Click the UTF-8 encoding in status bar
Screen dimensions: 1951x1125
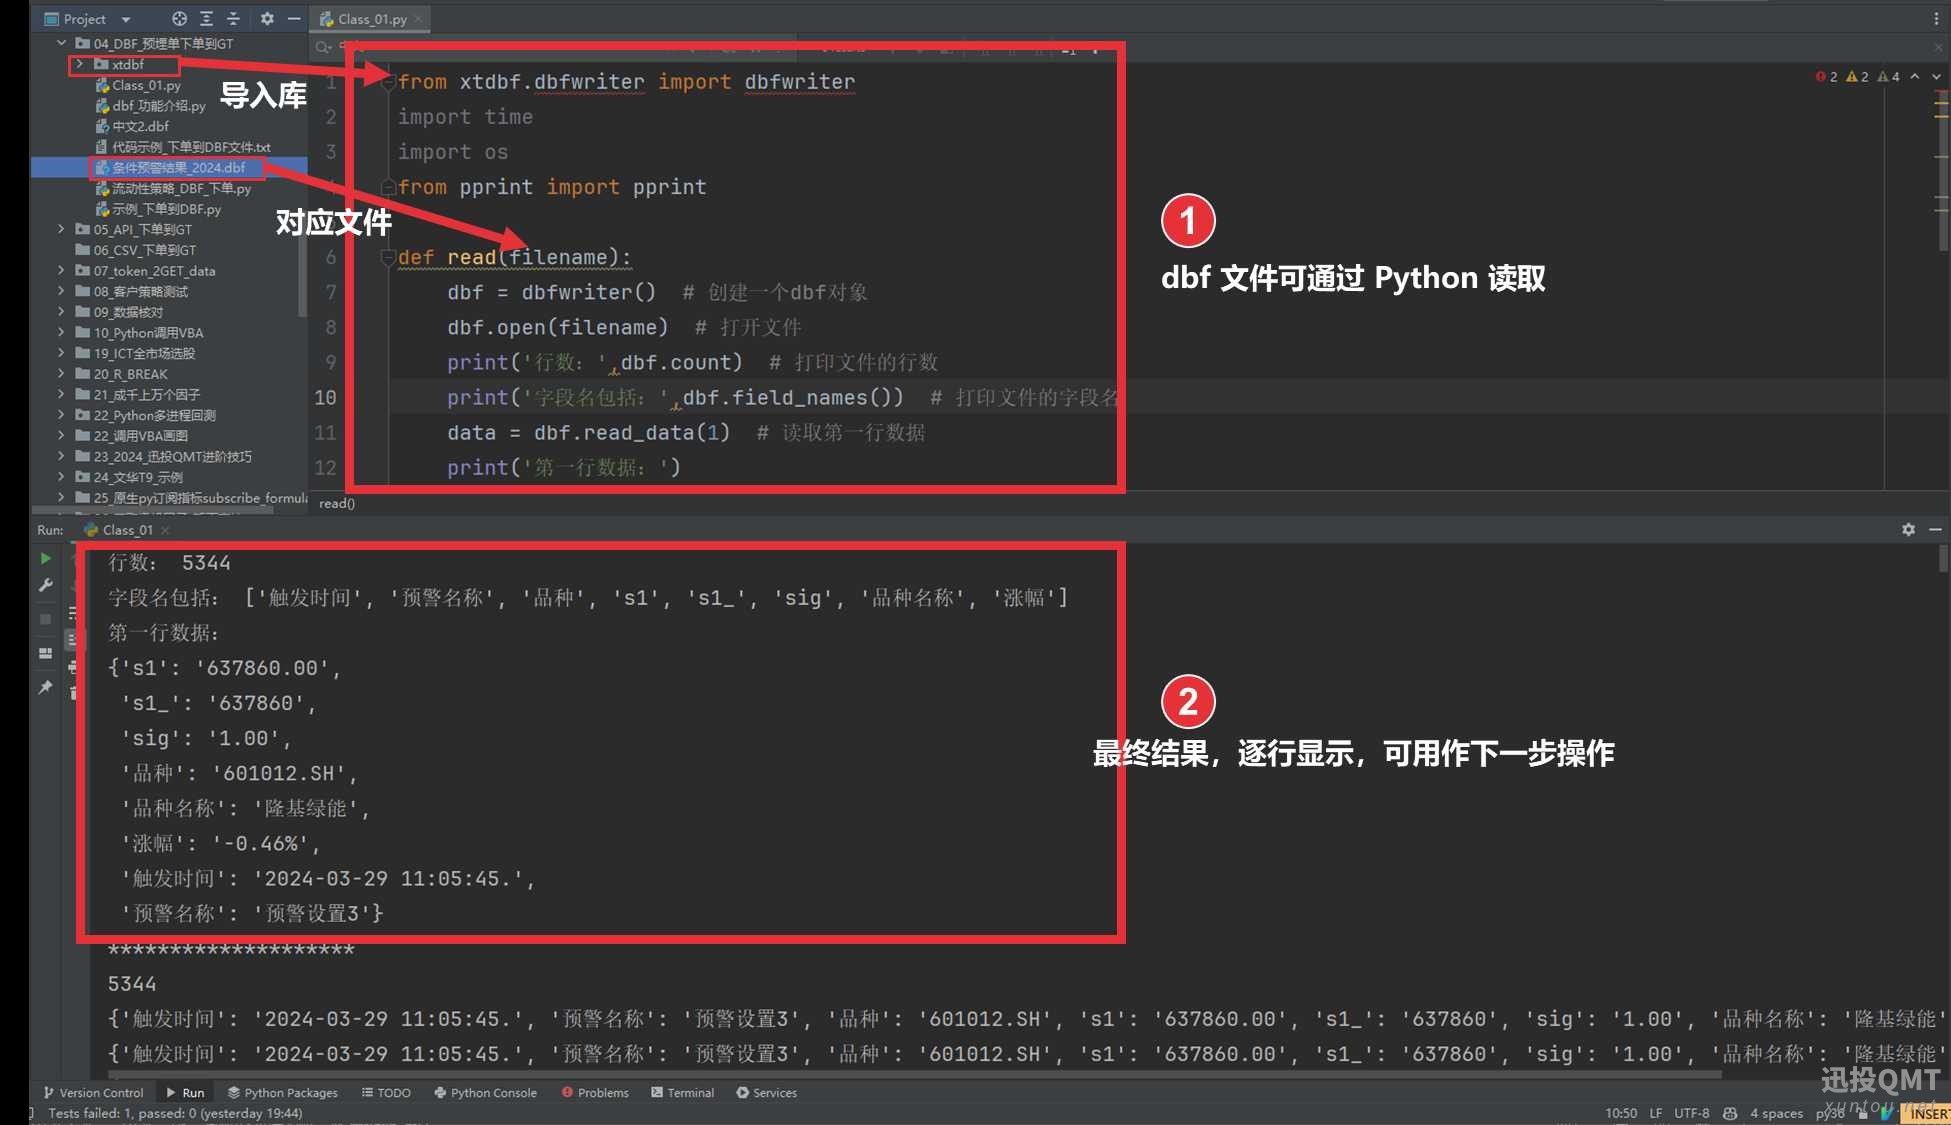1691,1112
